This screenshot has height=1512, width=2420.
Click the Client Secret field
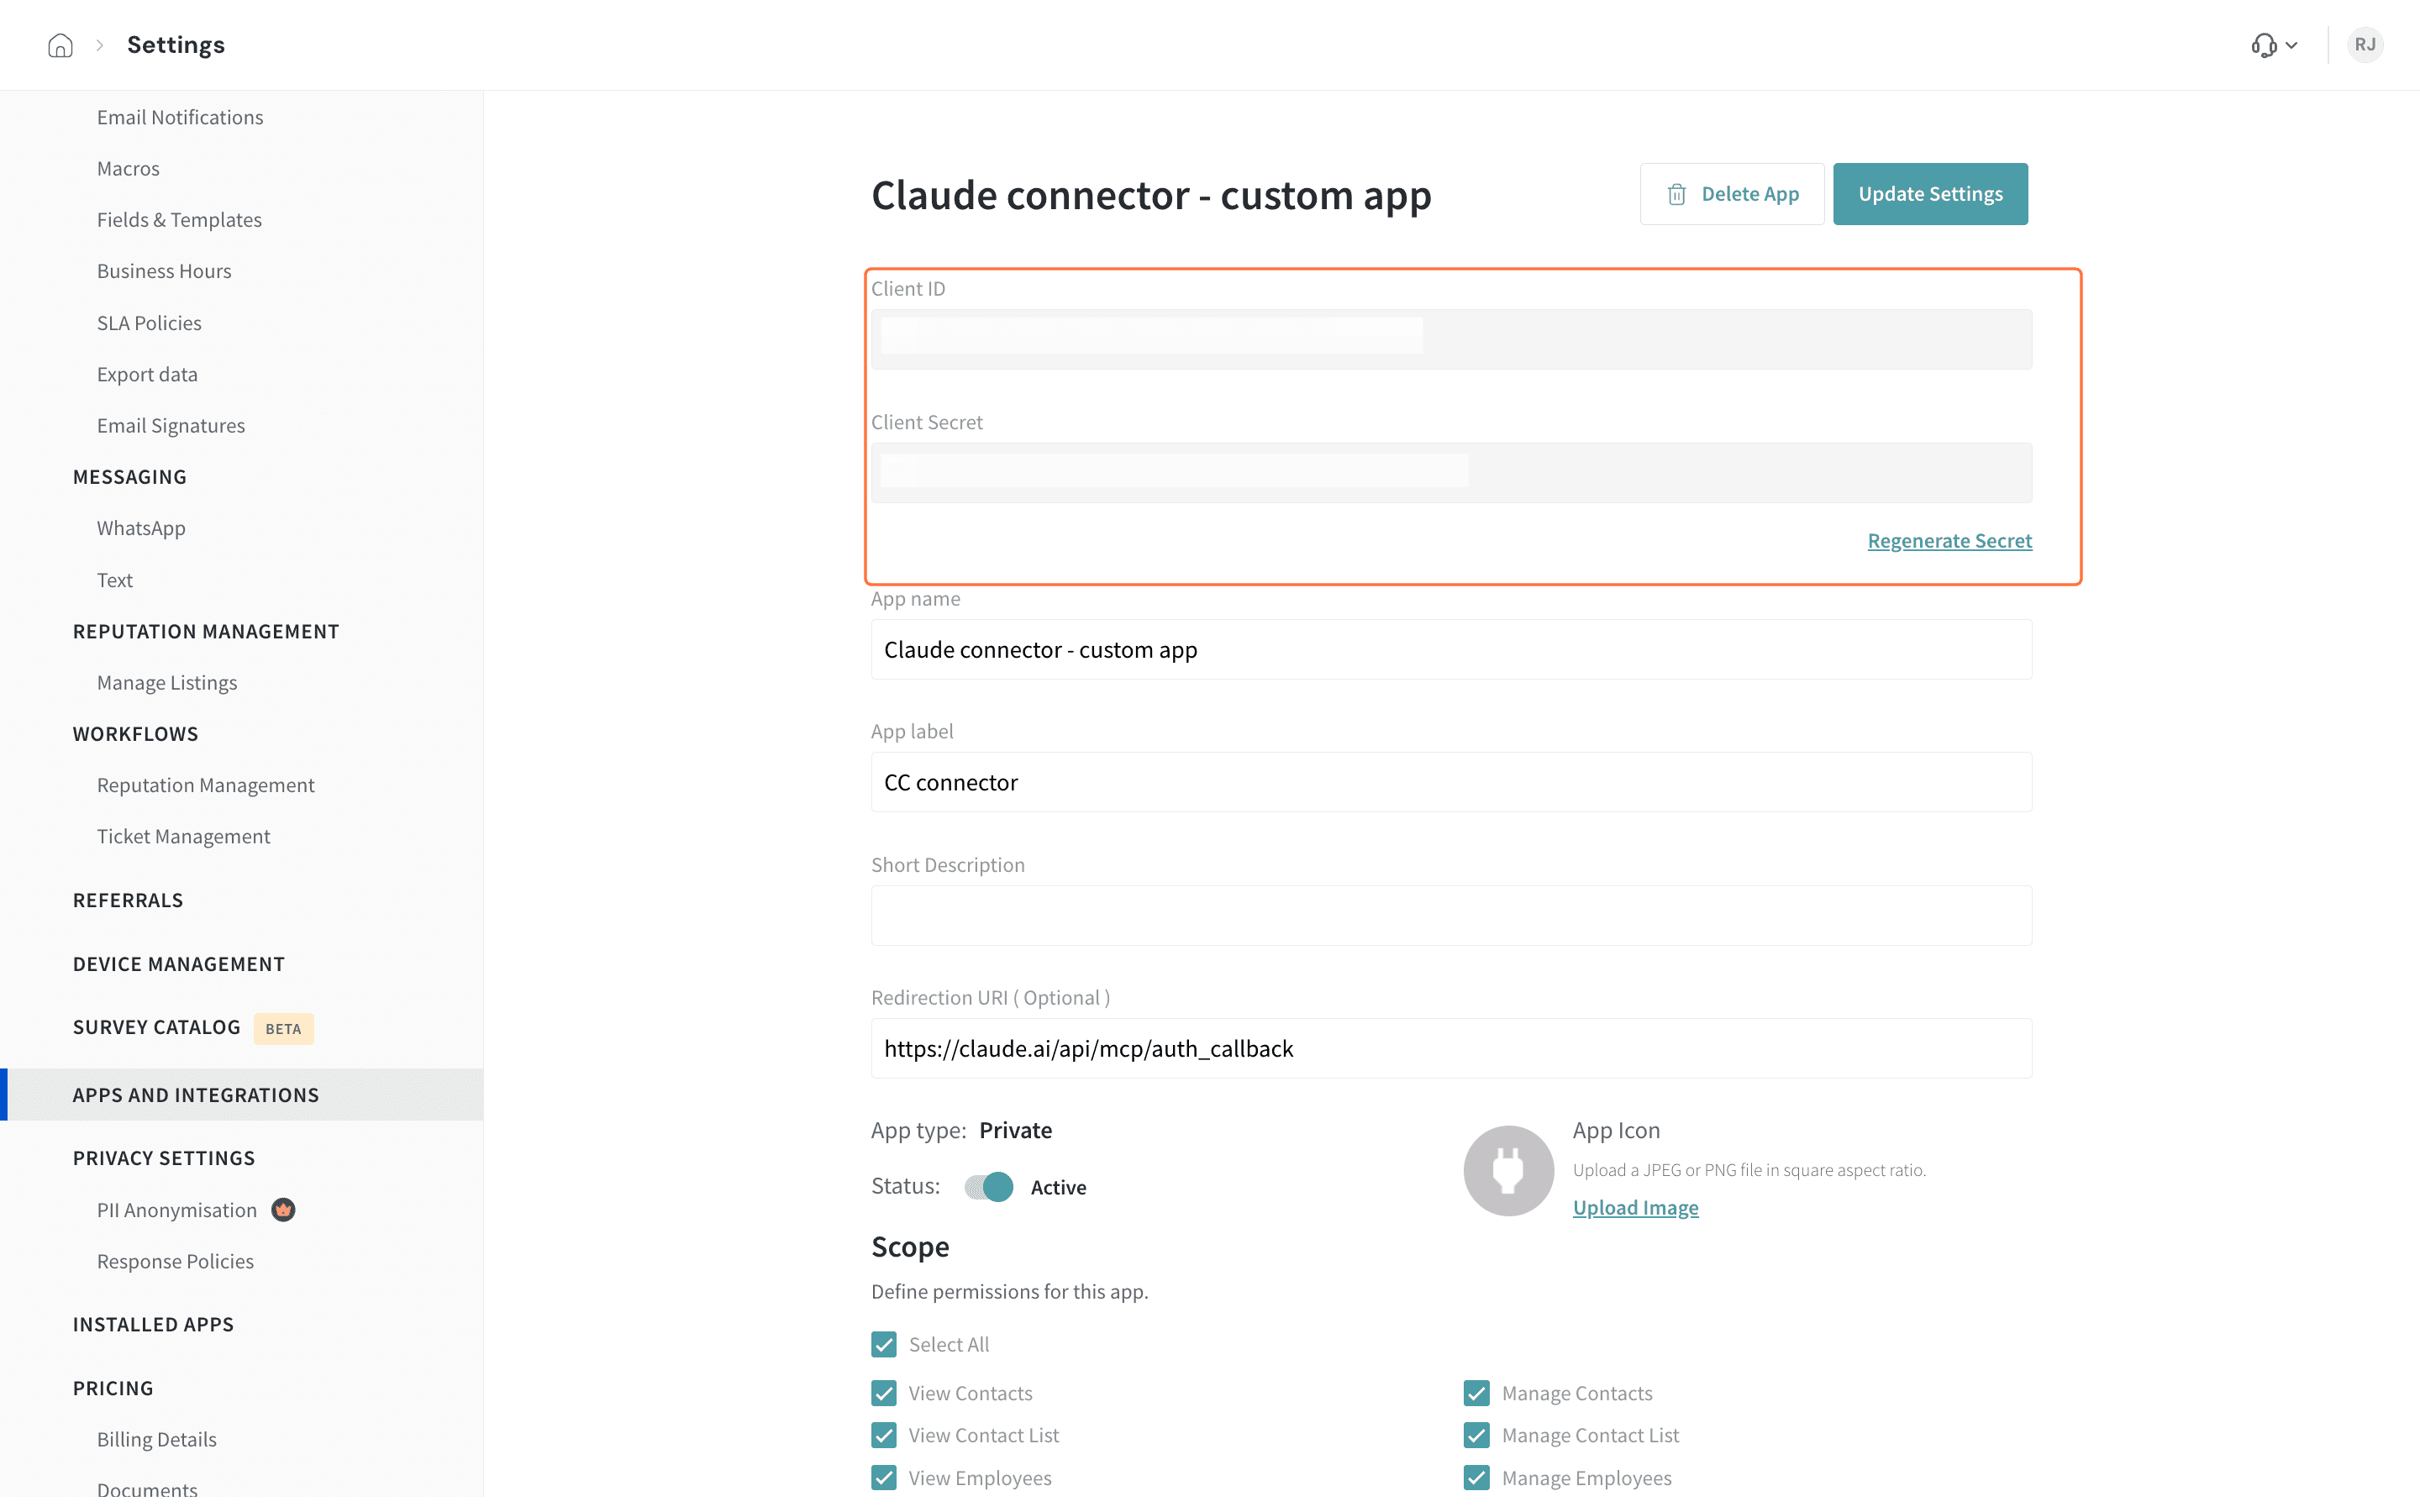[x=1451, y=473]
